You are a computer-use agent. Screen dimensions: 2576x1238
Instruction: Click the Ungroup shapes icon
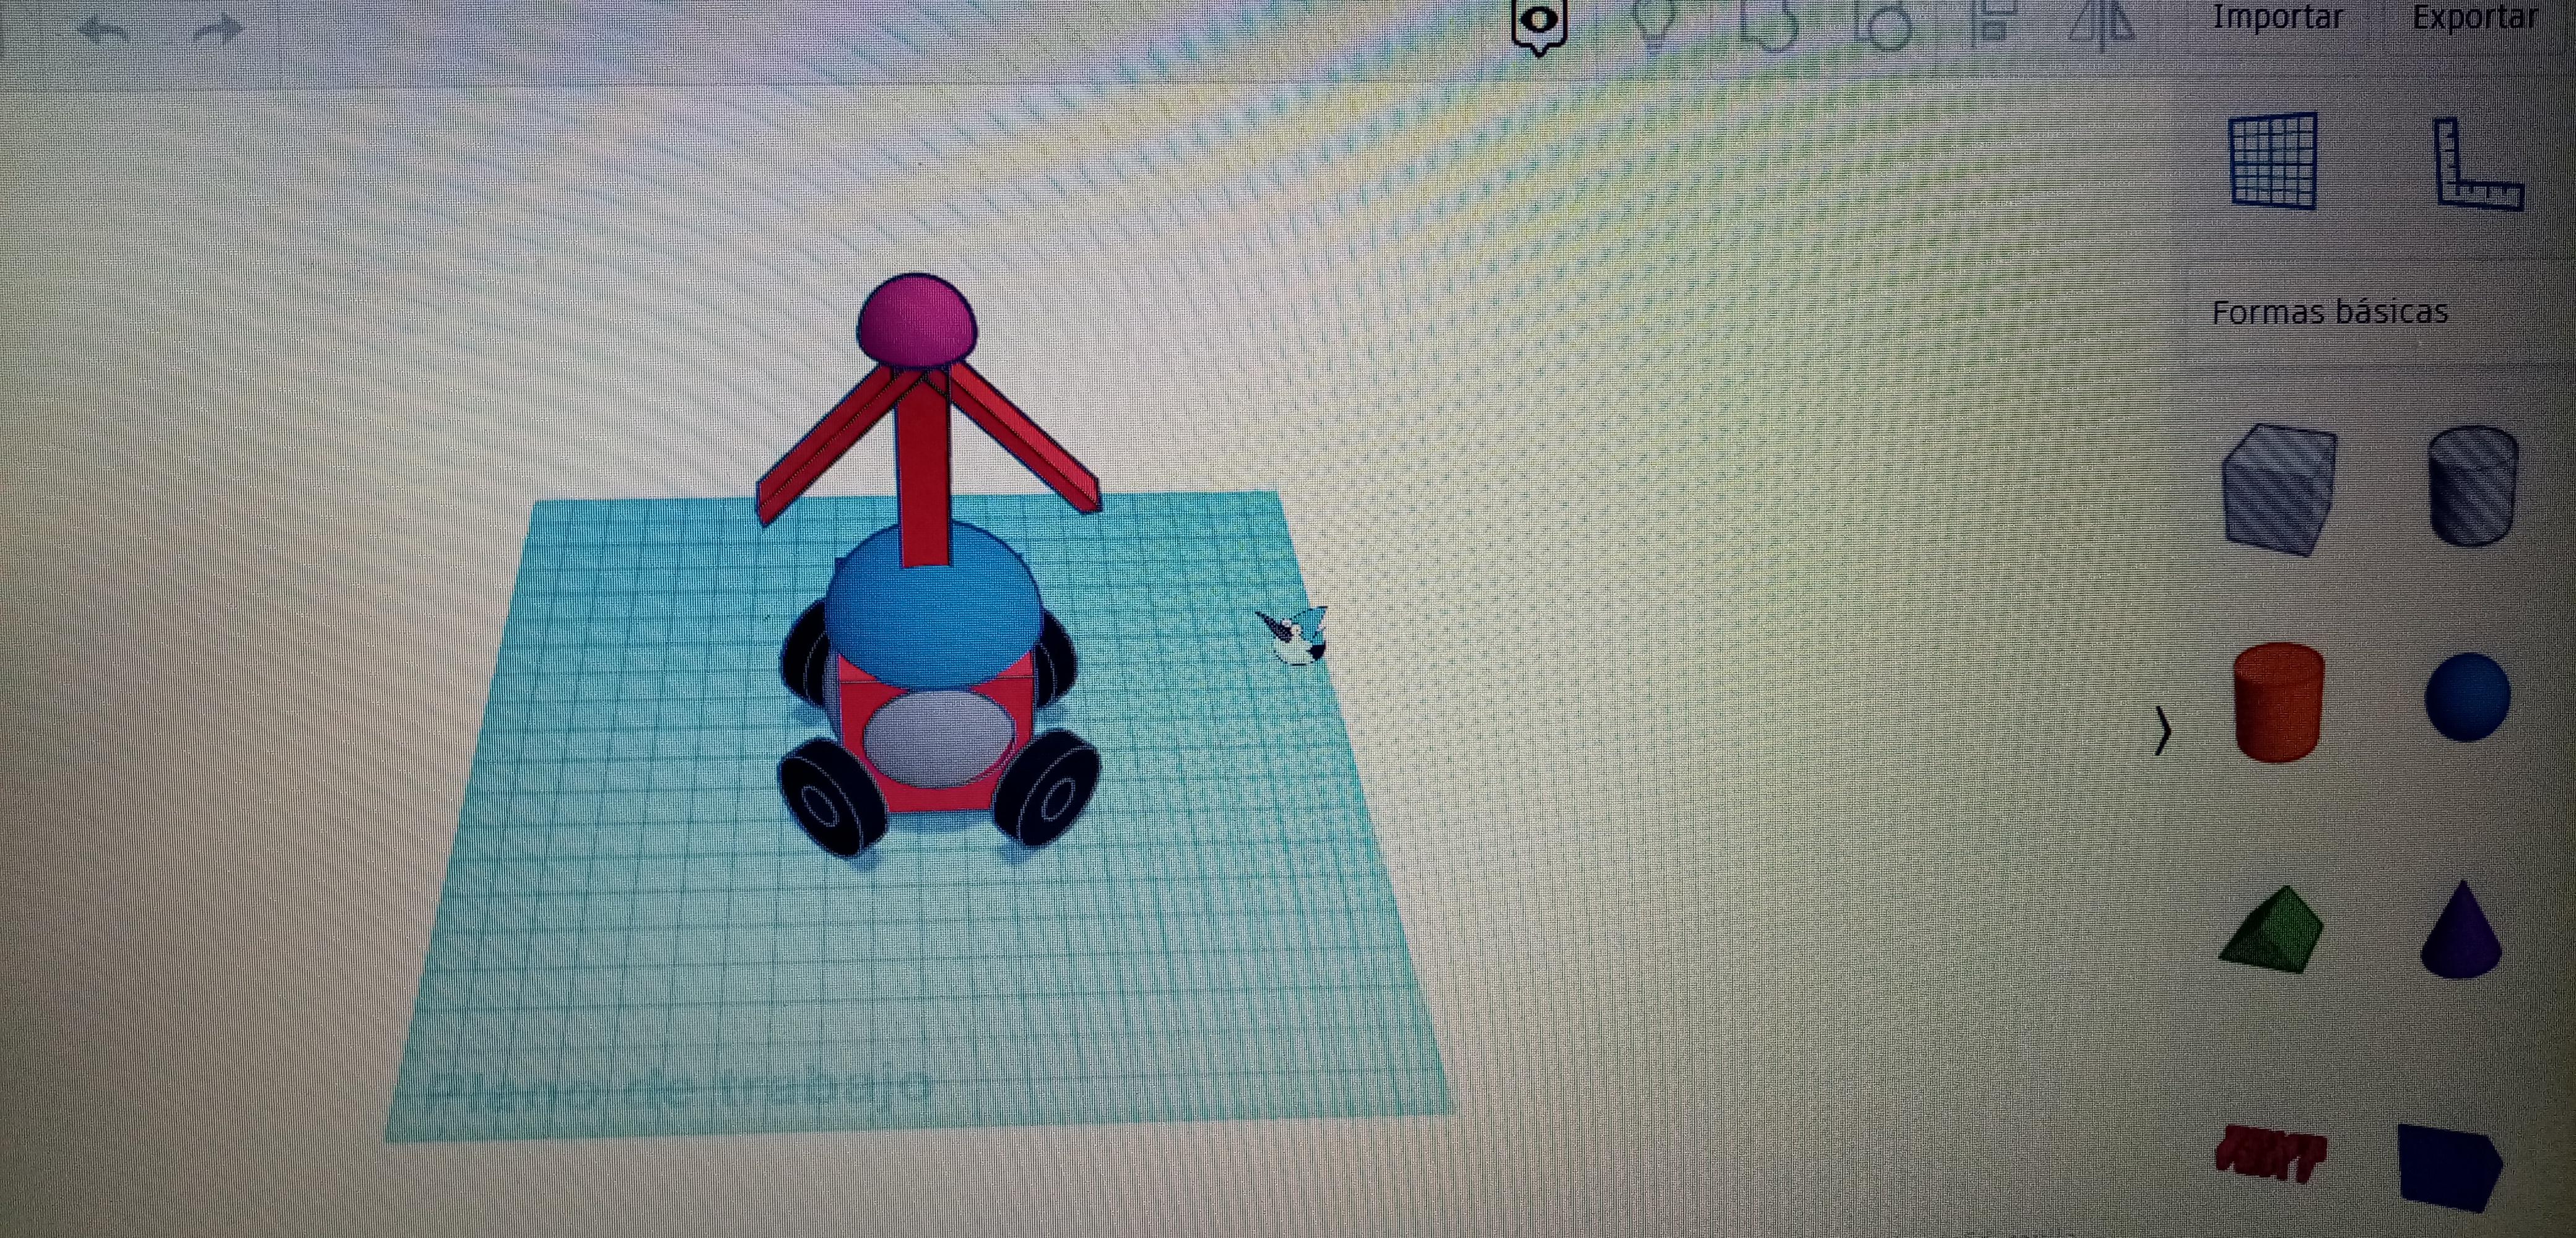(x=1882, y=24)
